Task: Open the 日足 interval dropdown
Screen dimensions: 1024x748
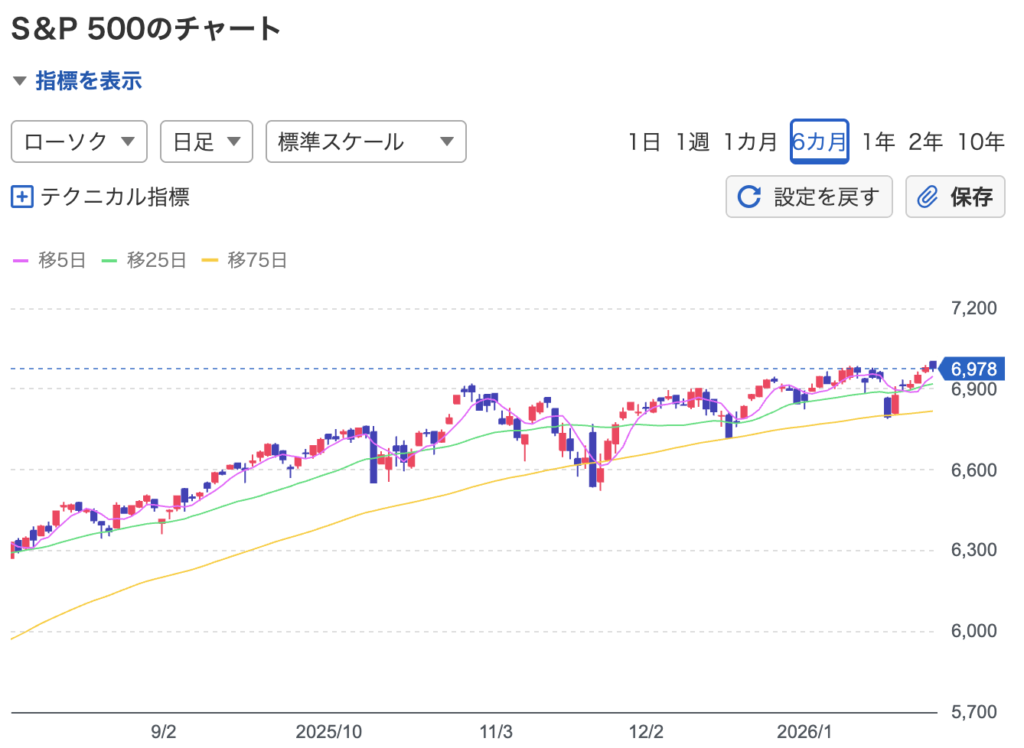Action: click(206, 142)
